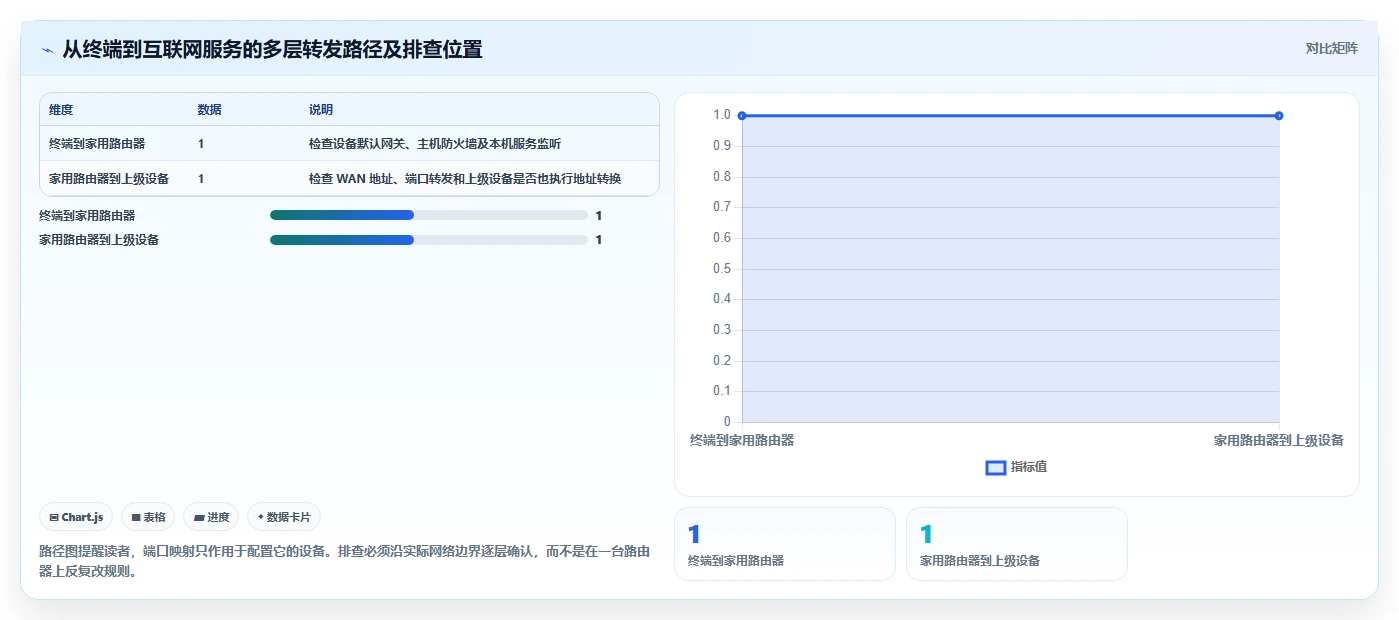This screenshot has width=1399, height=620.
Task: Select table cell 终端到家用路由器
Action: point(97,144)
